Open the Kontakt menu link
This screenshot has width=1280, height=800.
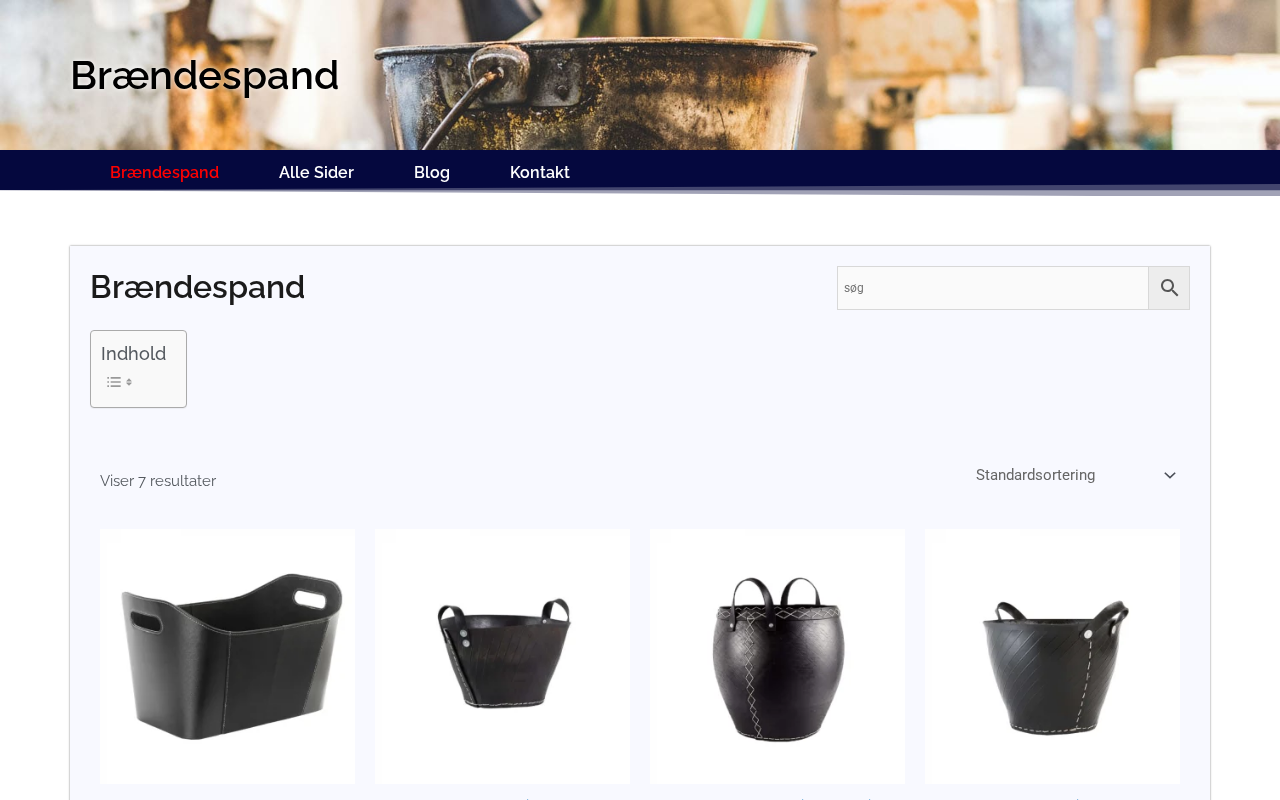[540, 172]
